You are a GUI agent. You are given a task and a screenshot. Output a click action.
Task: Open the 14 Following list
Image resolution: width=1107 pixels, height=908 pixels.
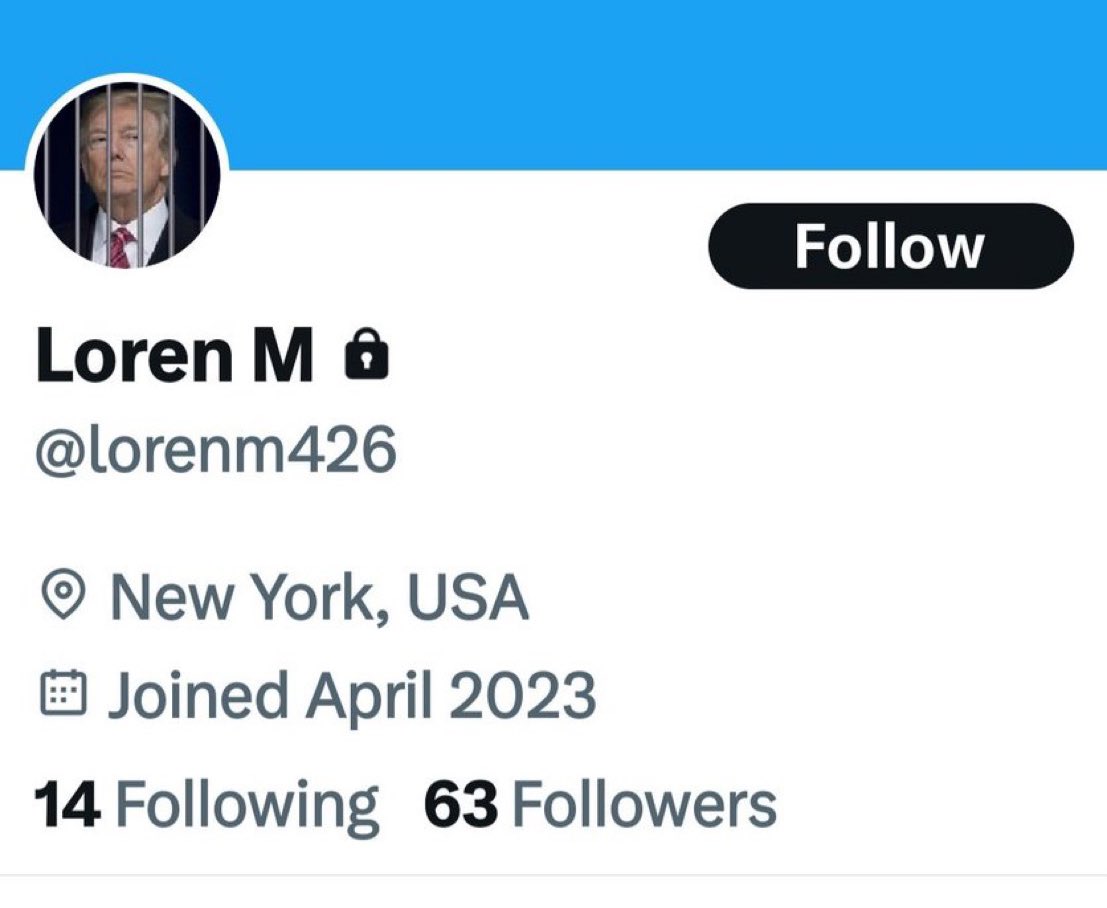pos(207,804)
